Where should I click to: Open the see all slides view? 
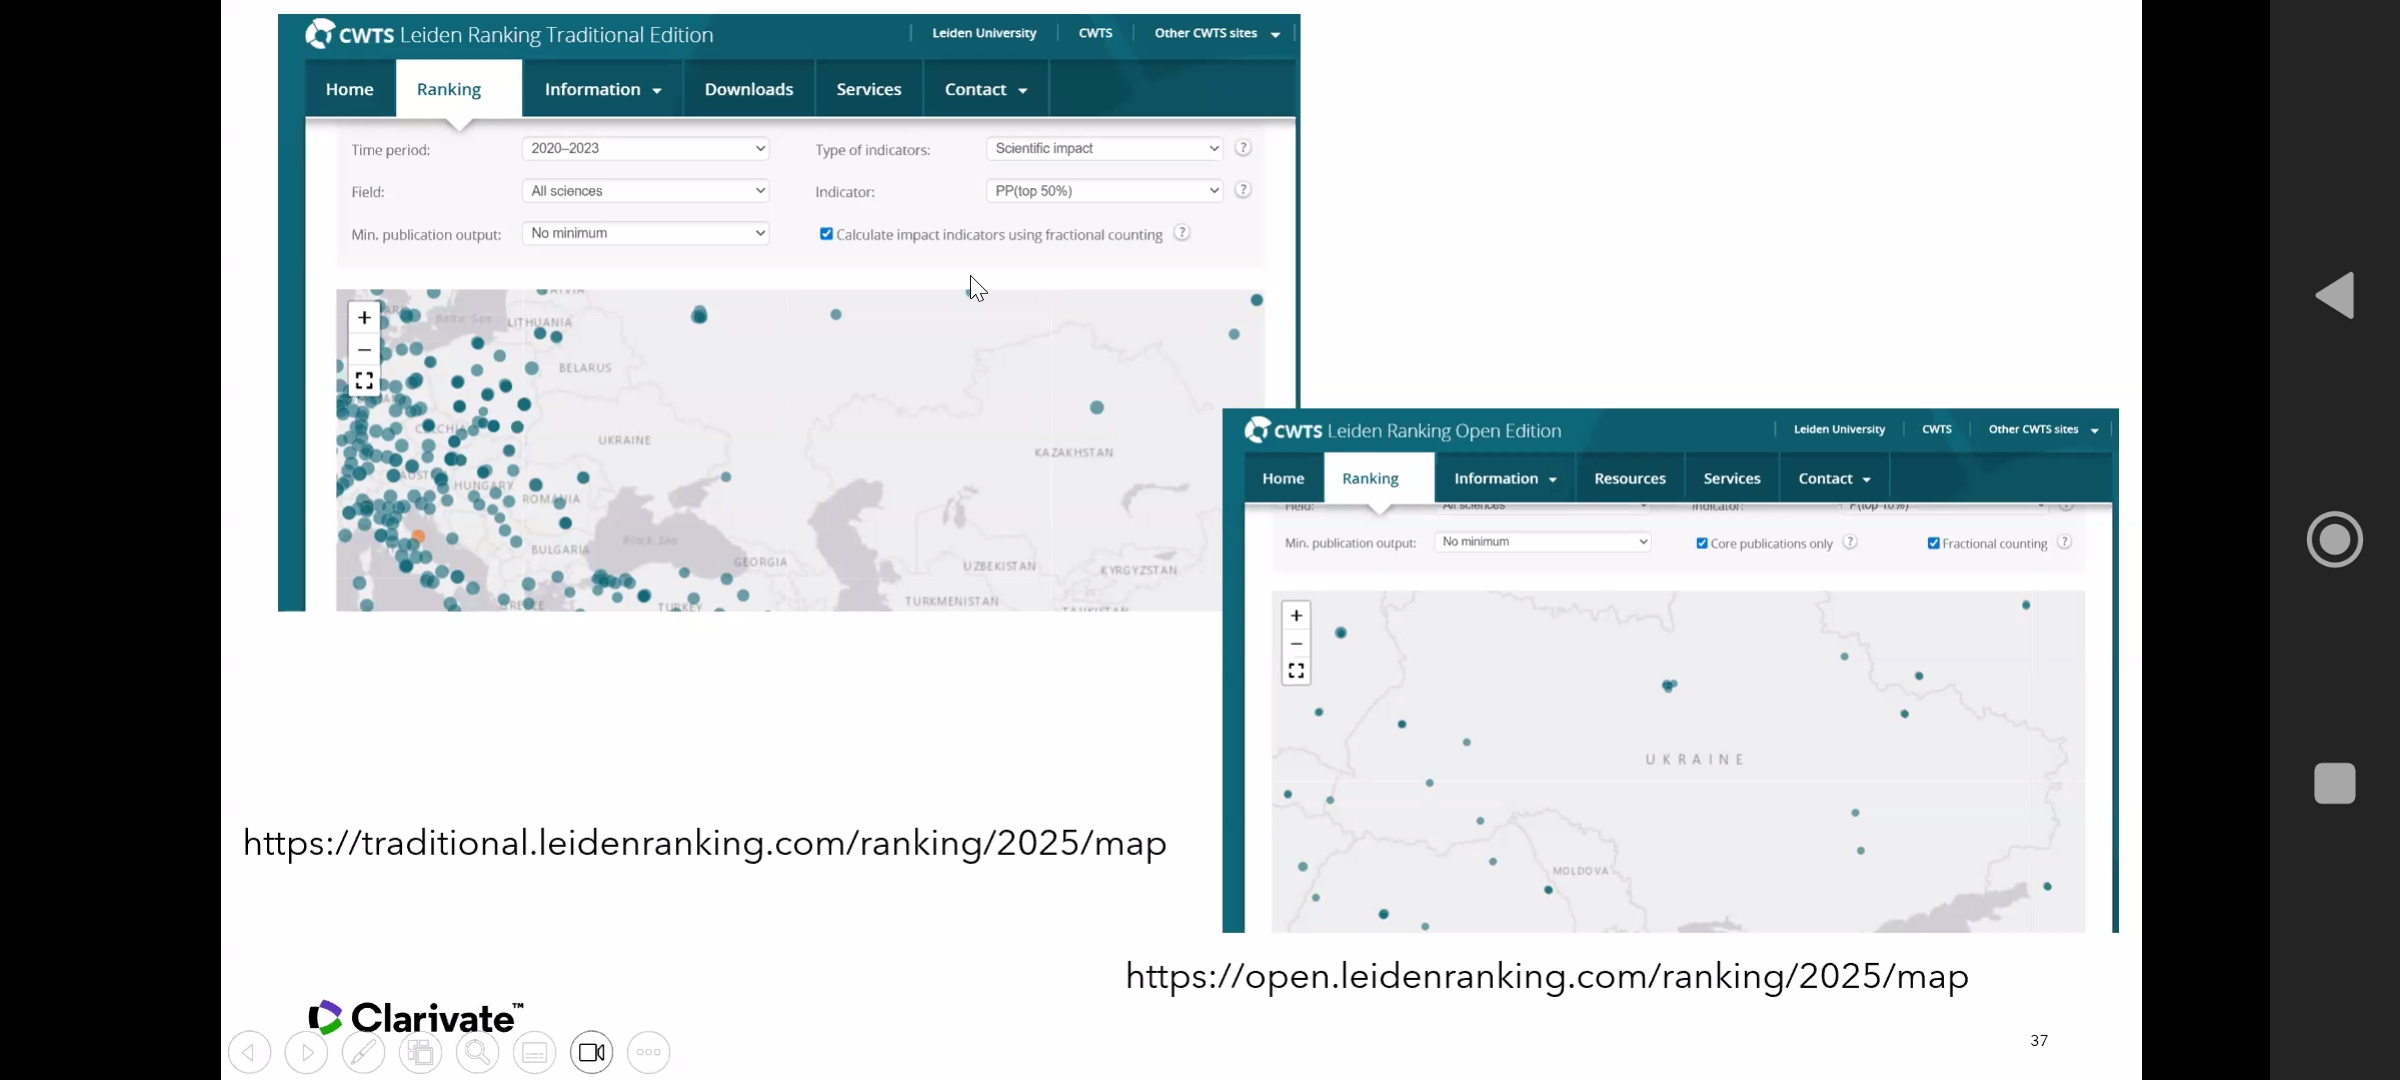point(420,1052)
